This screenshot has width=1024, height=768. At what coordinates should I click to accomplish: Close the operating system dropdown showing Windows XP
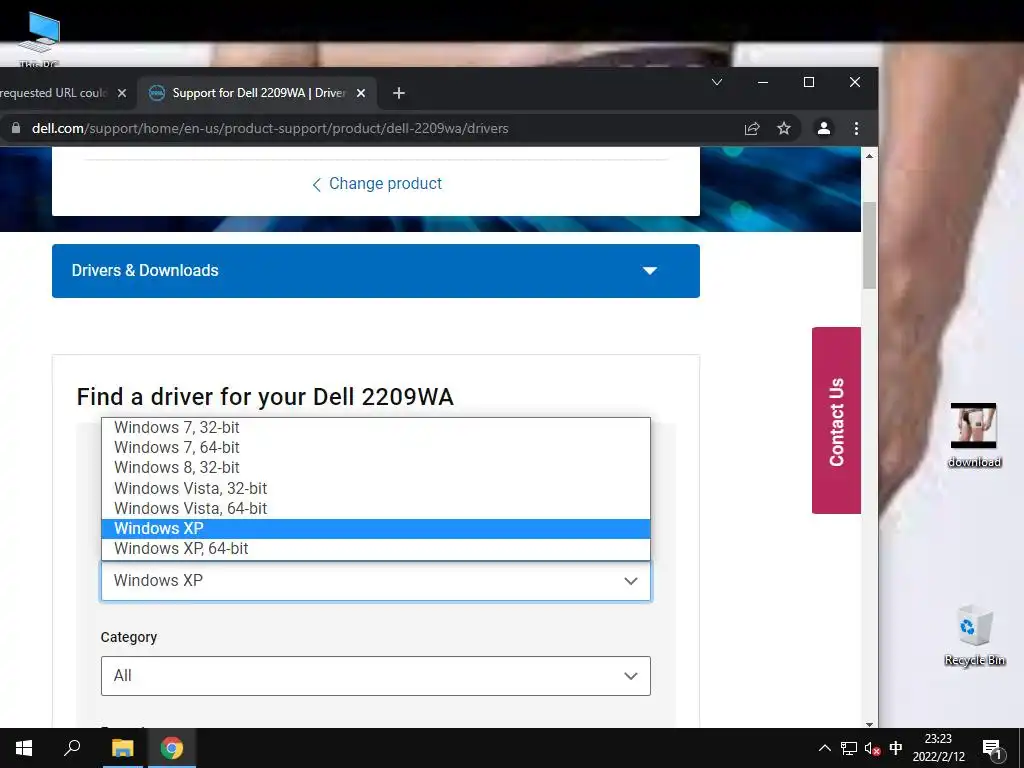coord(376,581)
